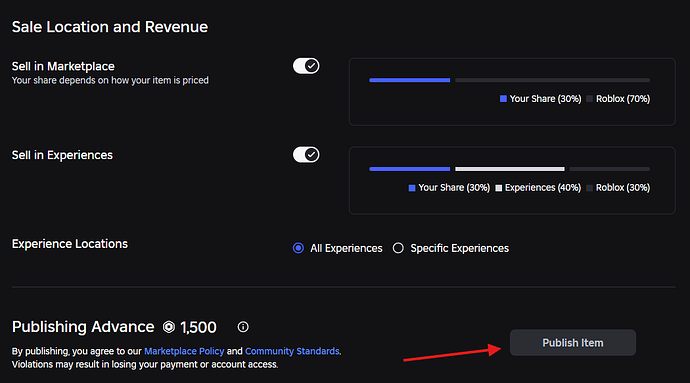Click the 'Your Share (30%)' legend in the Marketplace box

point(541,99)
